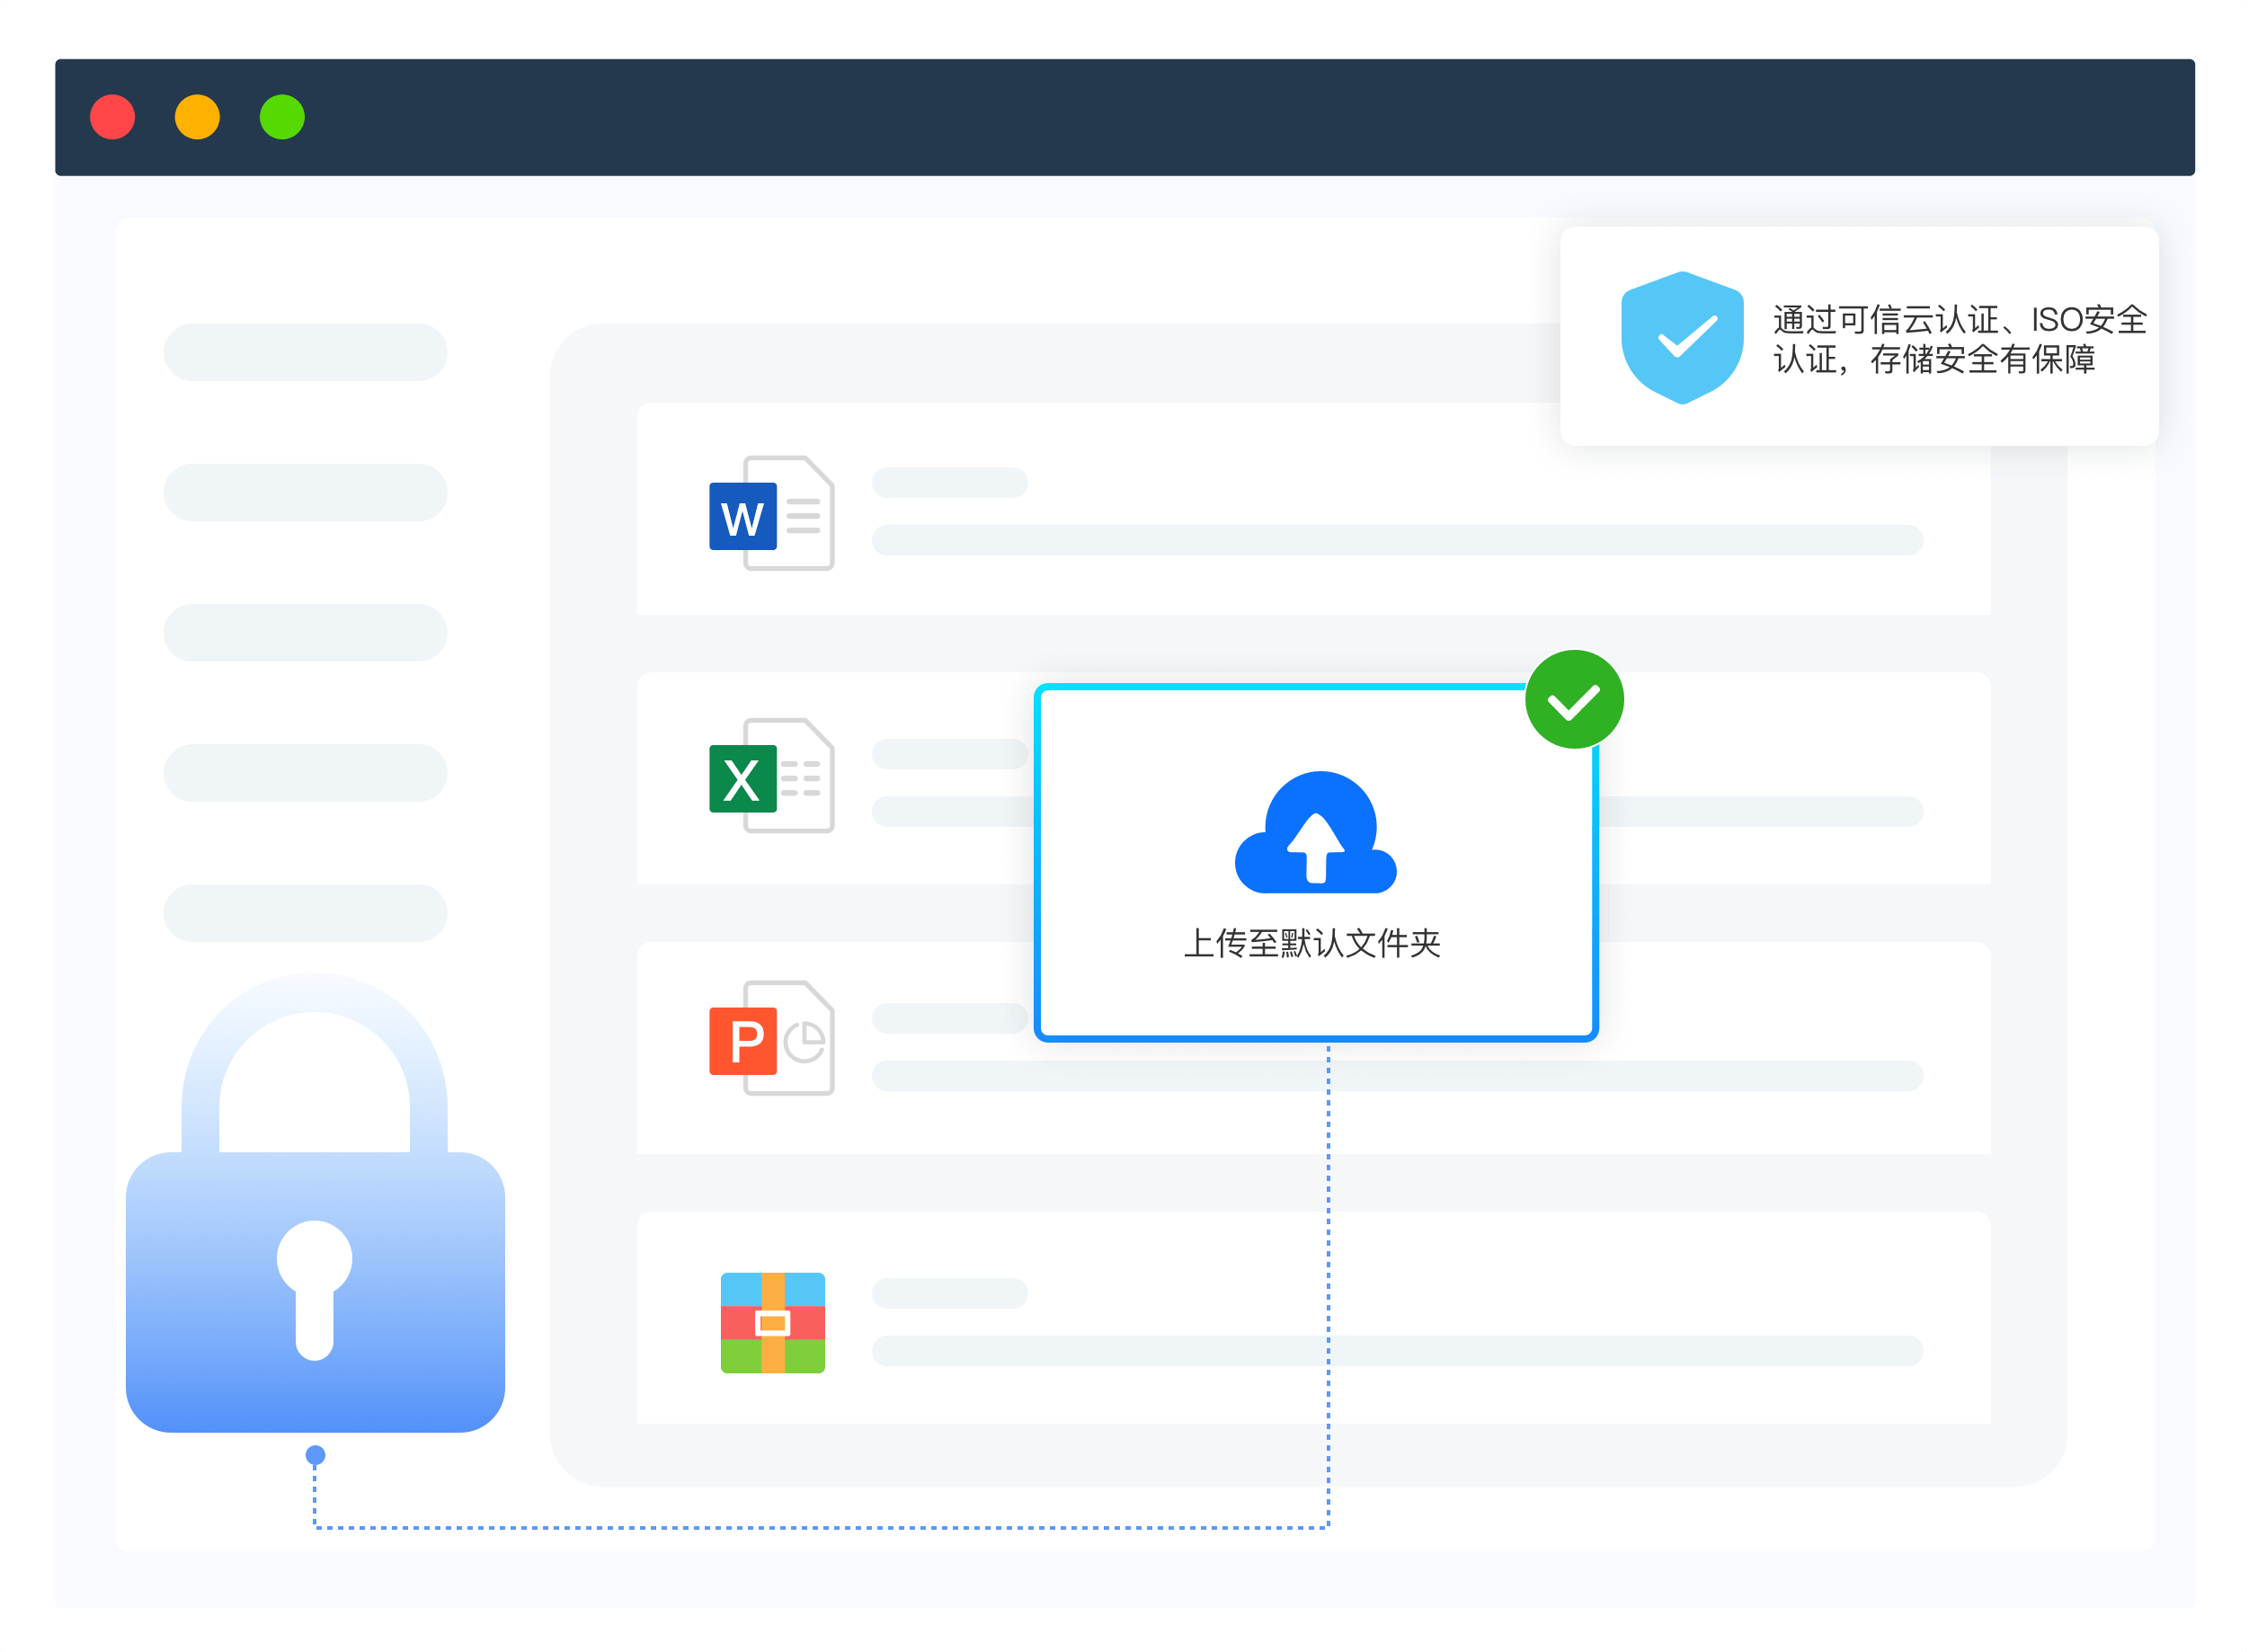
Task: Click the blue shield checkmark icon
Action: pyautogui.click(x=1682, y=337)
